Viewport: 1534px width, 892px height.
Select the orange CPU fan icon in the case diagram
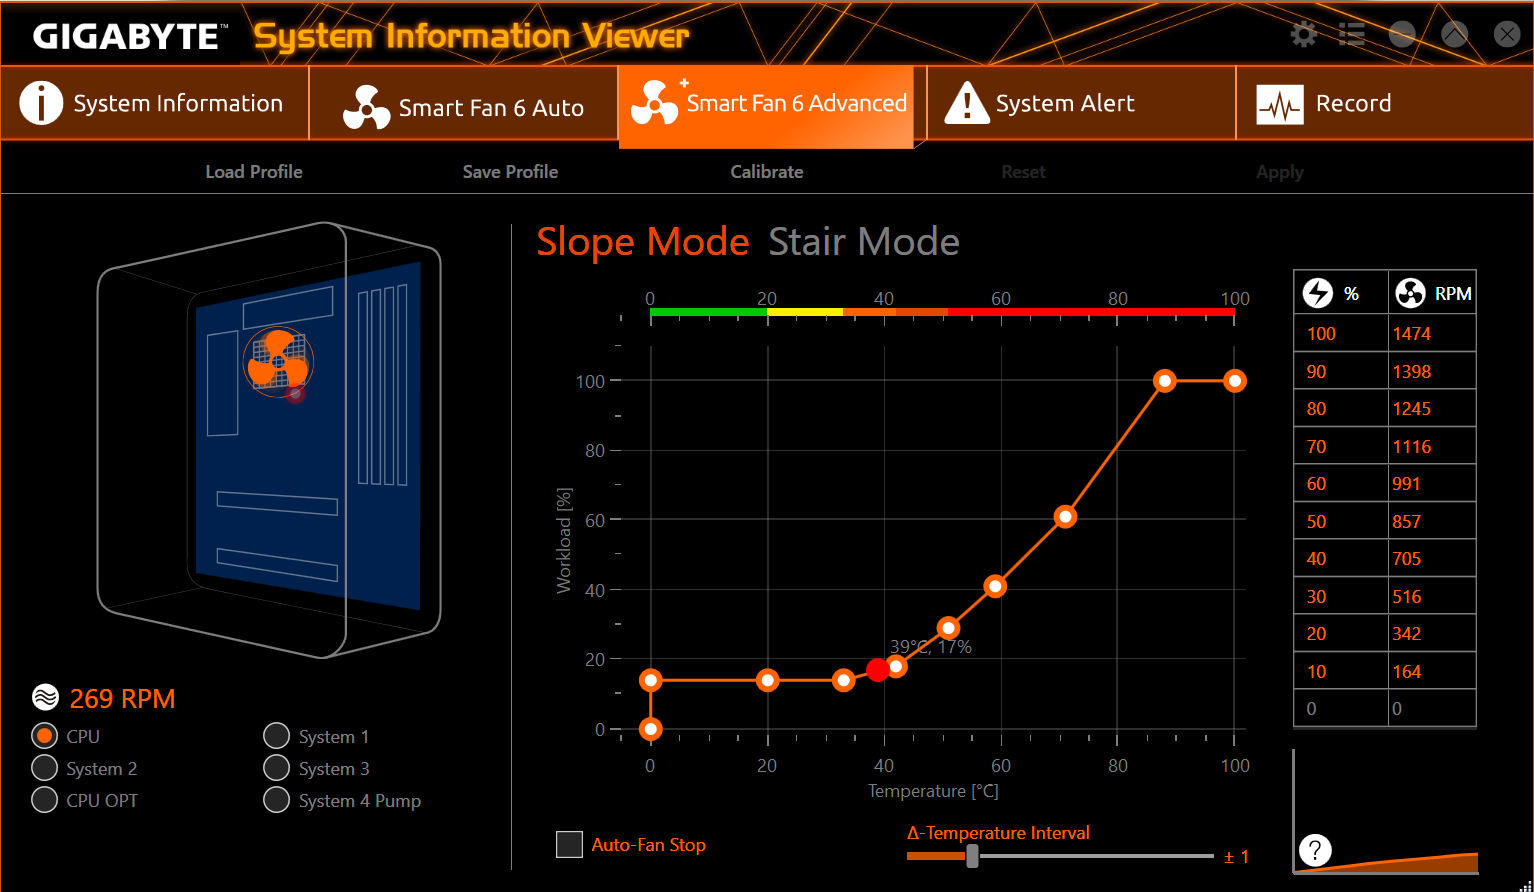pos(278,360)
